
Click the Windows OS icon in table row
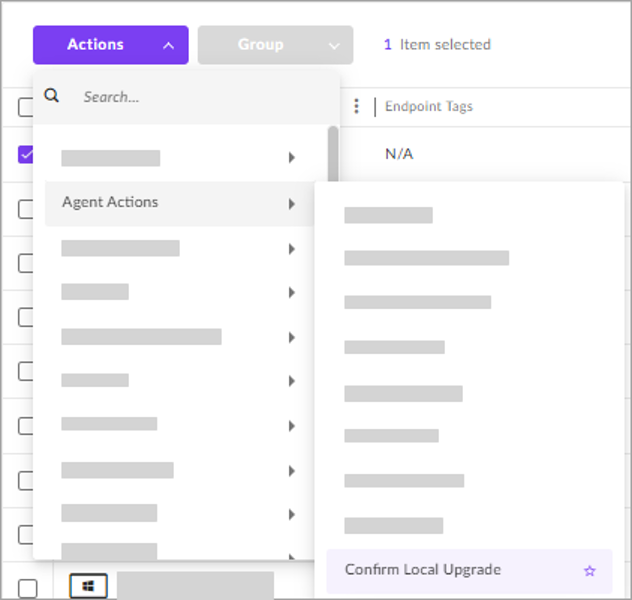[88, 585]
